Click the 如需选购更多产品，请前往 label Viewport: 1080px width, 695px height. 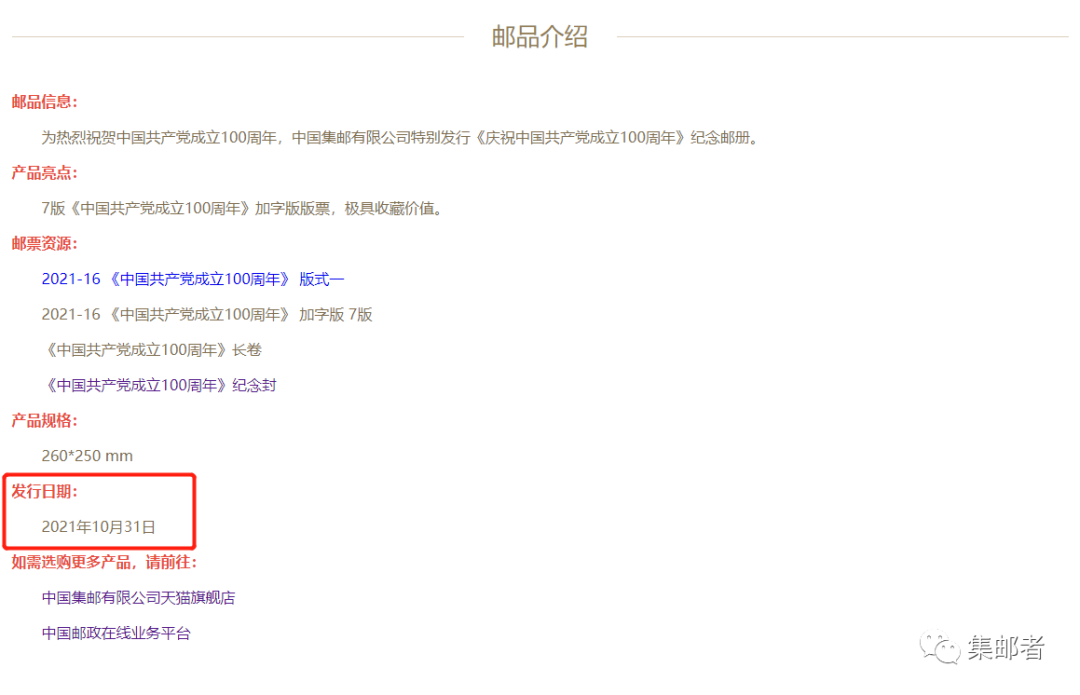(104, 562)
